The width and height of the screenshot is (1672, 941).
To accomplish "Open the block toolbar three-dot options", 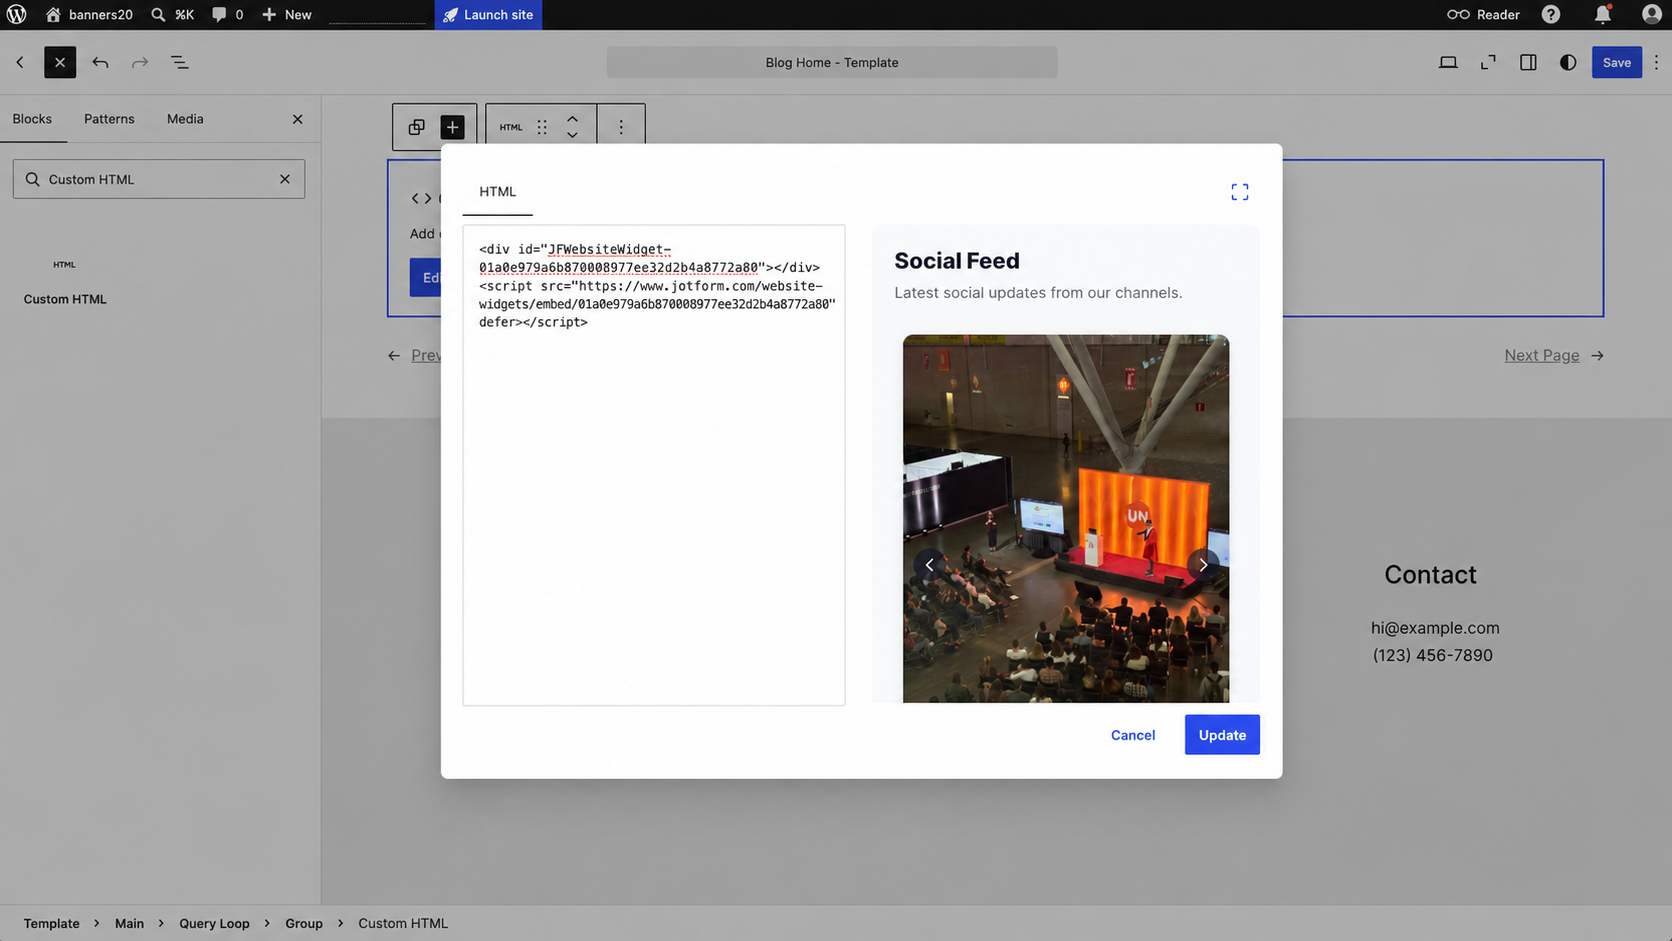I will pyautogui.click(x=621, y=127).
